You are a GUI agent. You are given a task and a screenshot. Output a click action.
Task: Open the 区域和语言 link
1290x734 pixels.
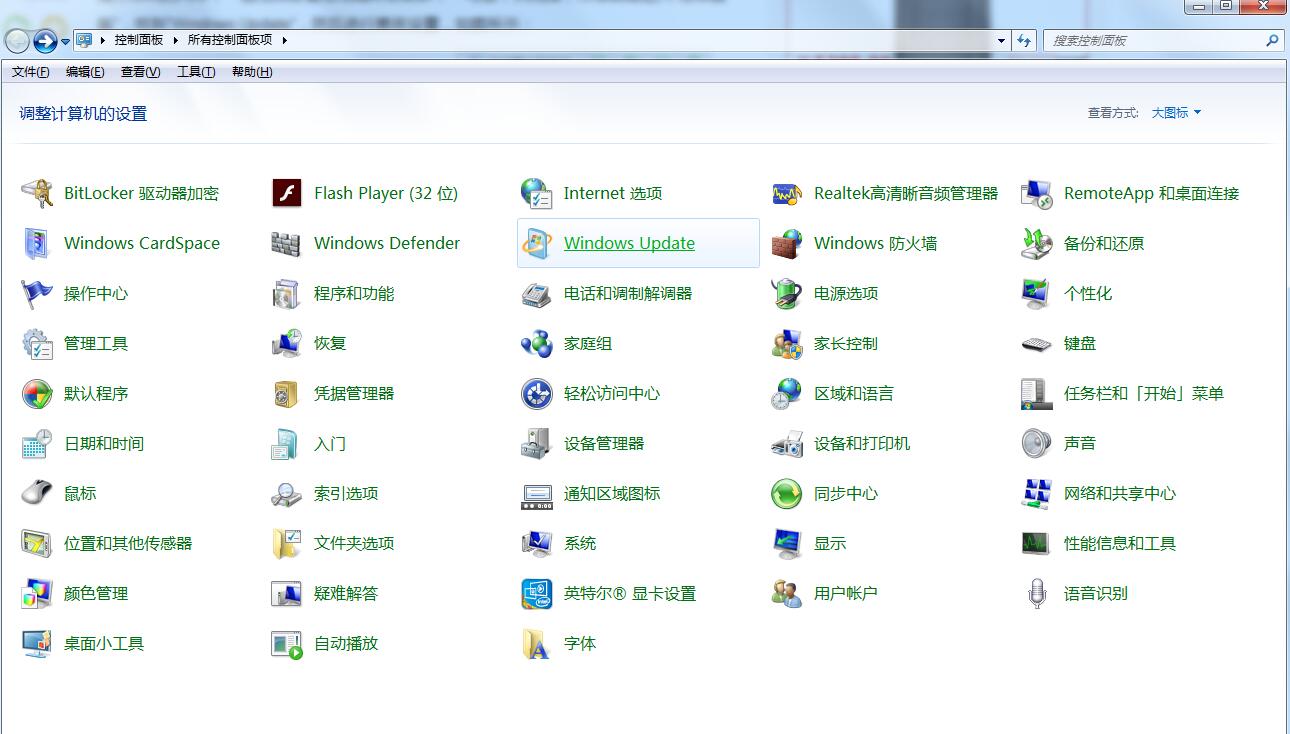click(854, 393)
